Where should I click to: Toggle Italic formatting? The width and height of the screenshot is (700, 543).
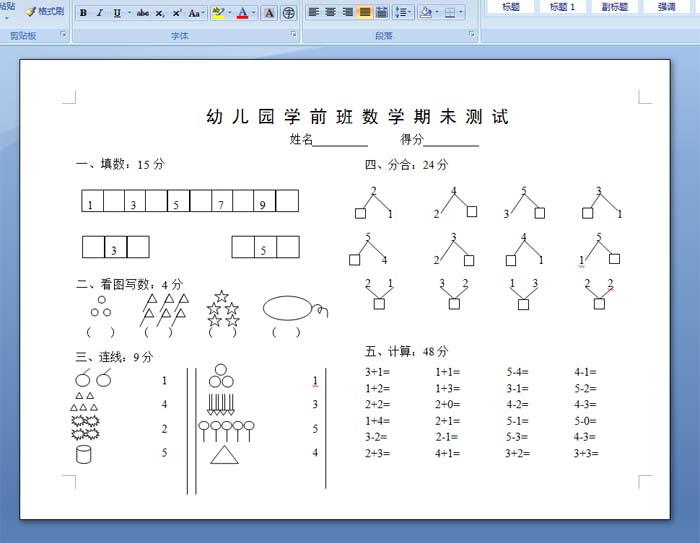click(100, 13)
